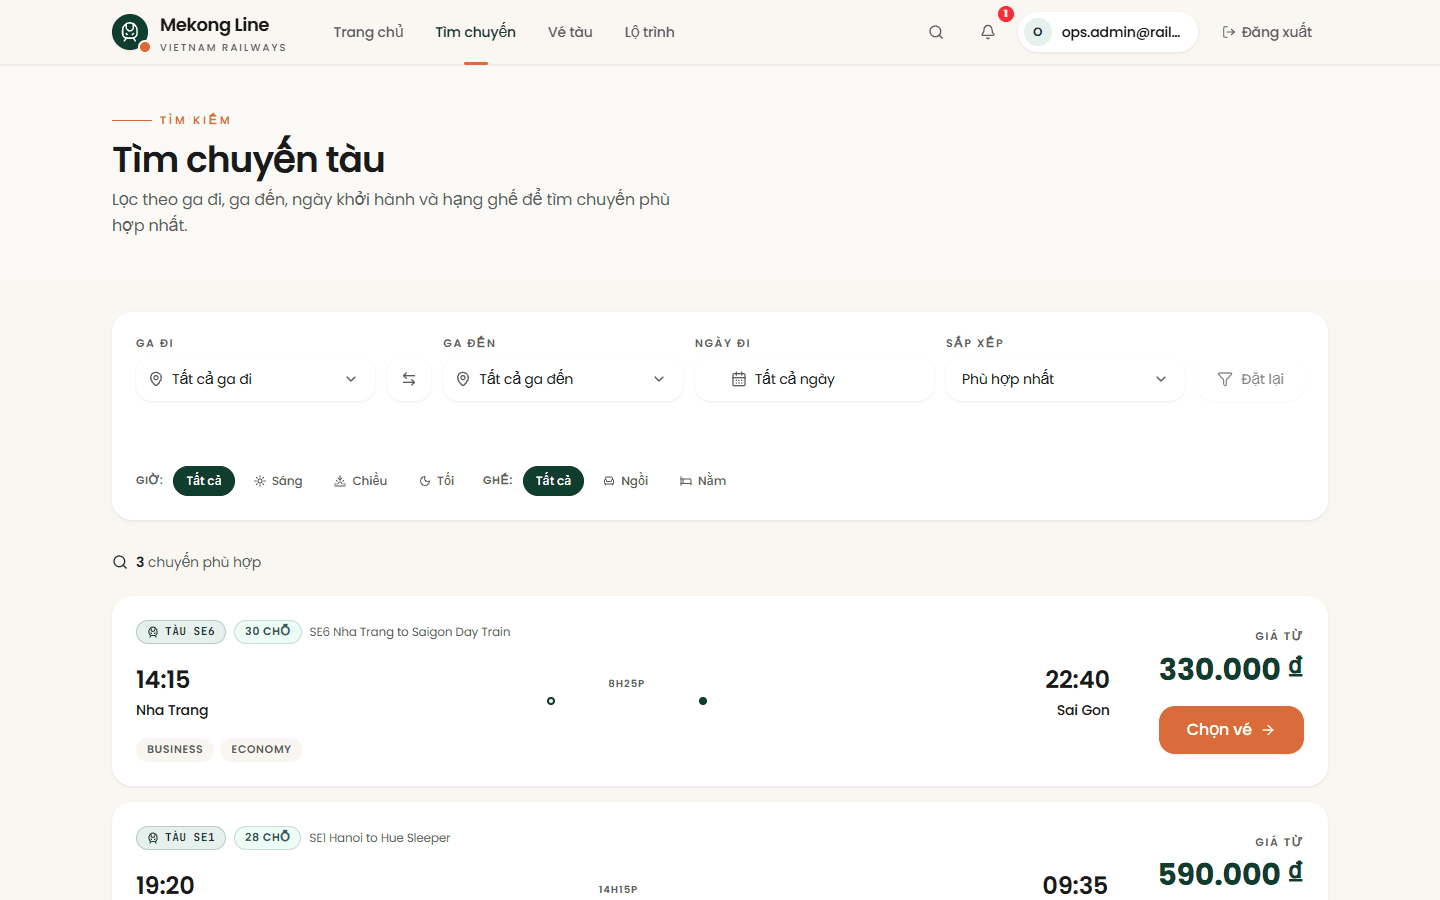This screenshot has width=1440, height=900.
Task: Swap departure and arrival stations
Action: click(409, 379)
